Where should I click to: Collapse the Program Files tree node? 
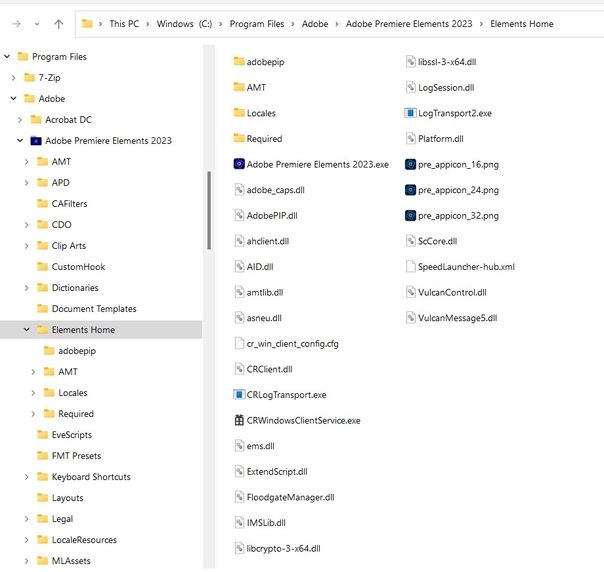point(7,57)
